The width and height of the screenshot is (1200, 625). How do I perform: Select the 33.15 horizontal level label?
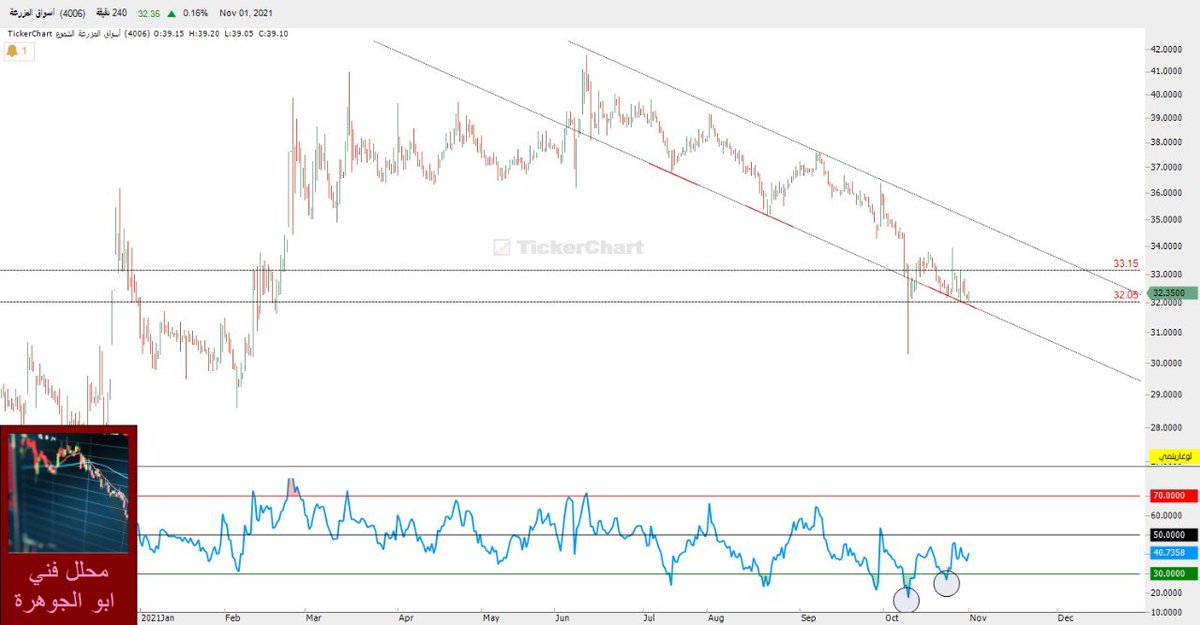click(x=1126, y=264)
